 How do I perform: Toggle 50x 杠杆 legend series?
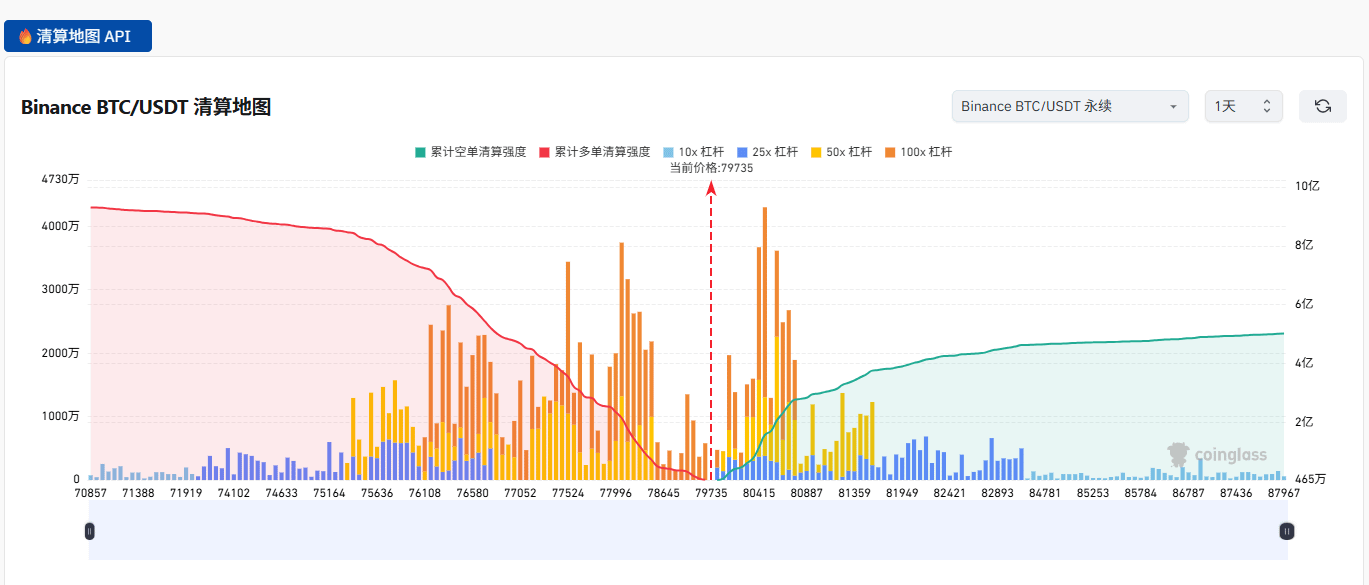[x=841, y=152]
